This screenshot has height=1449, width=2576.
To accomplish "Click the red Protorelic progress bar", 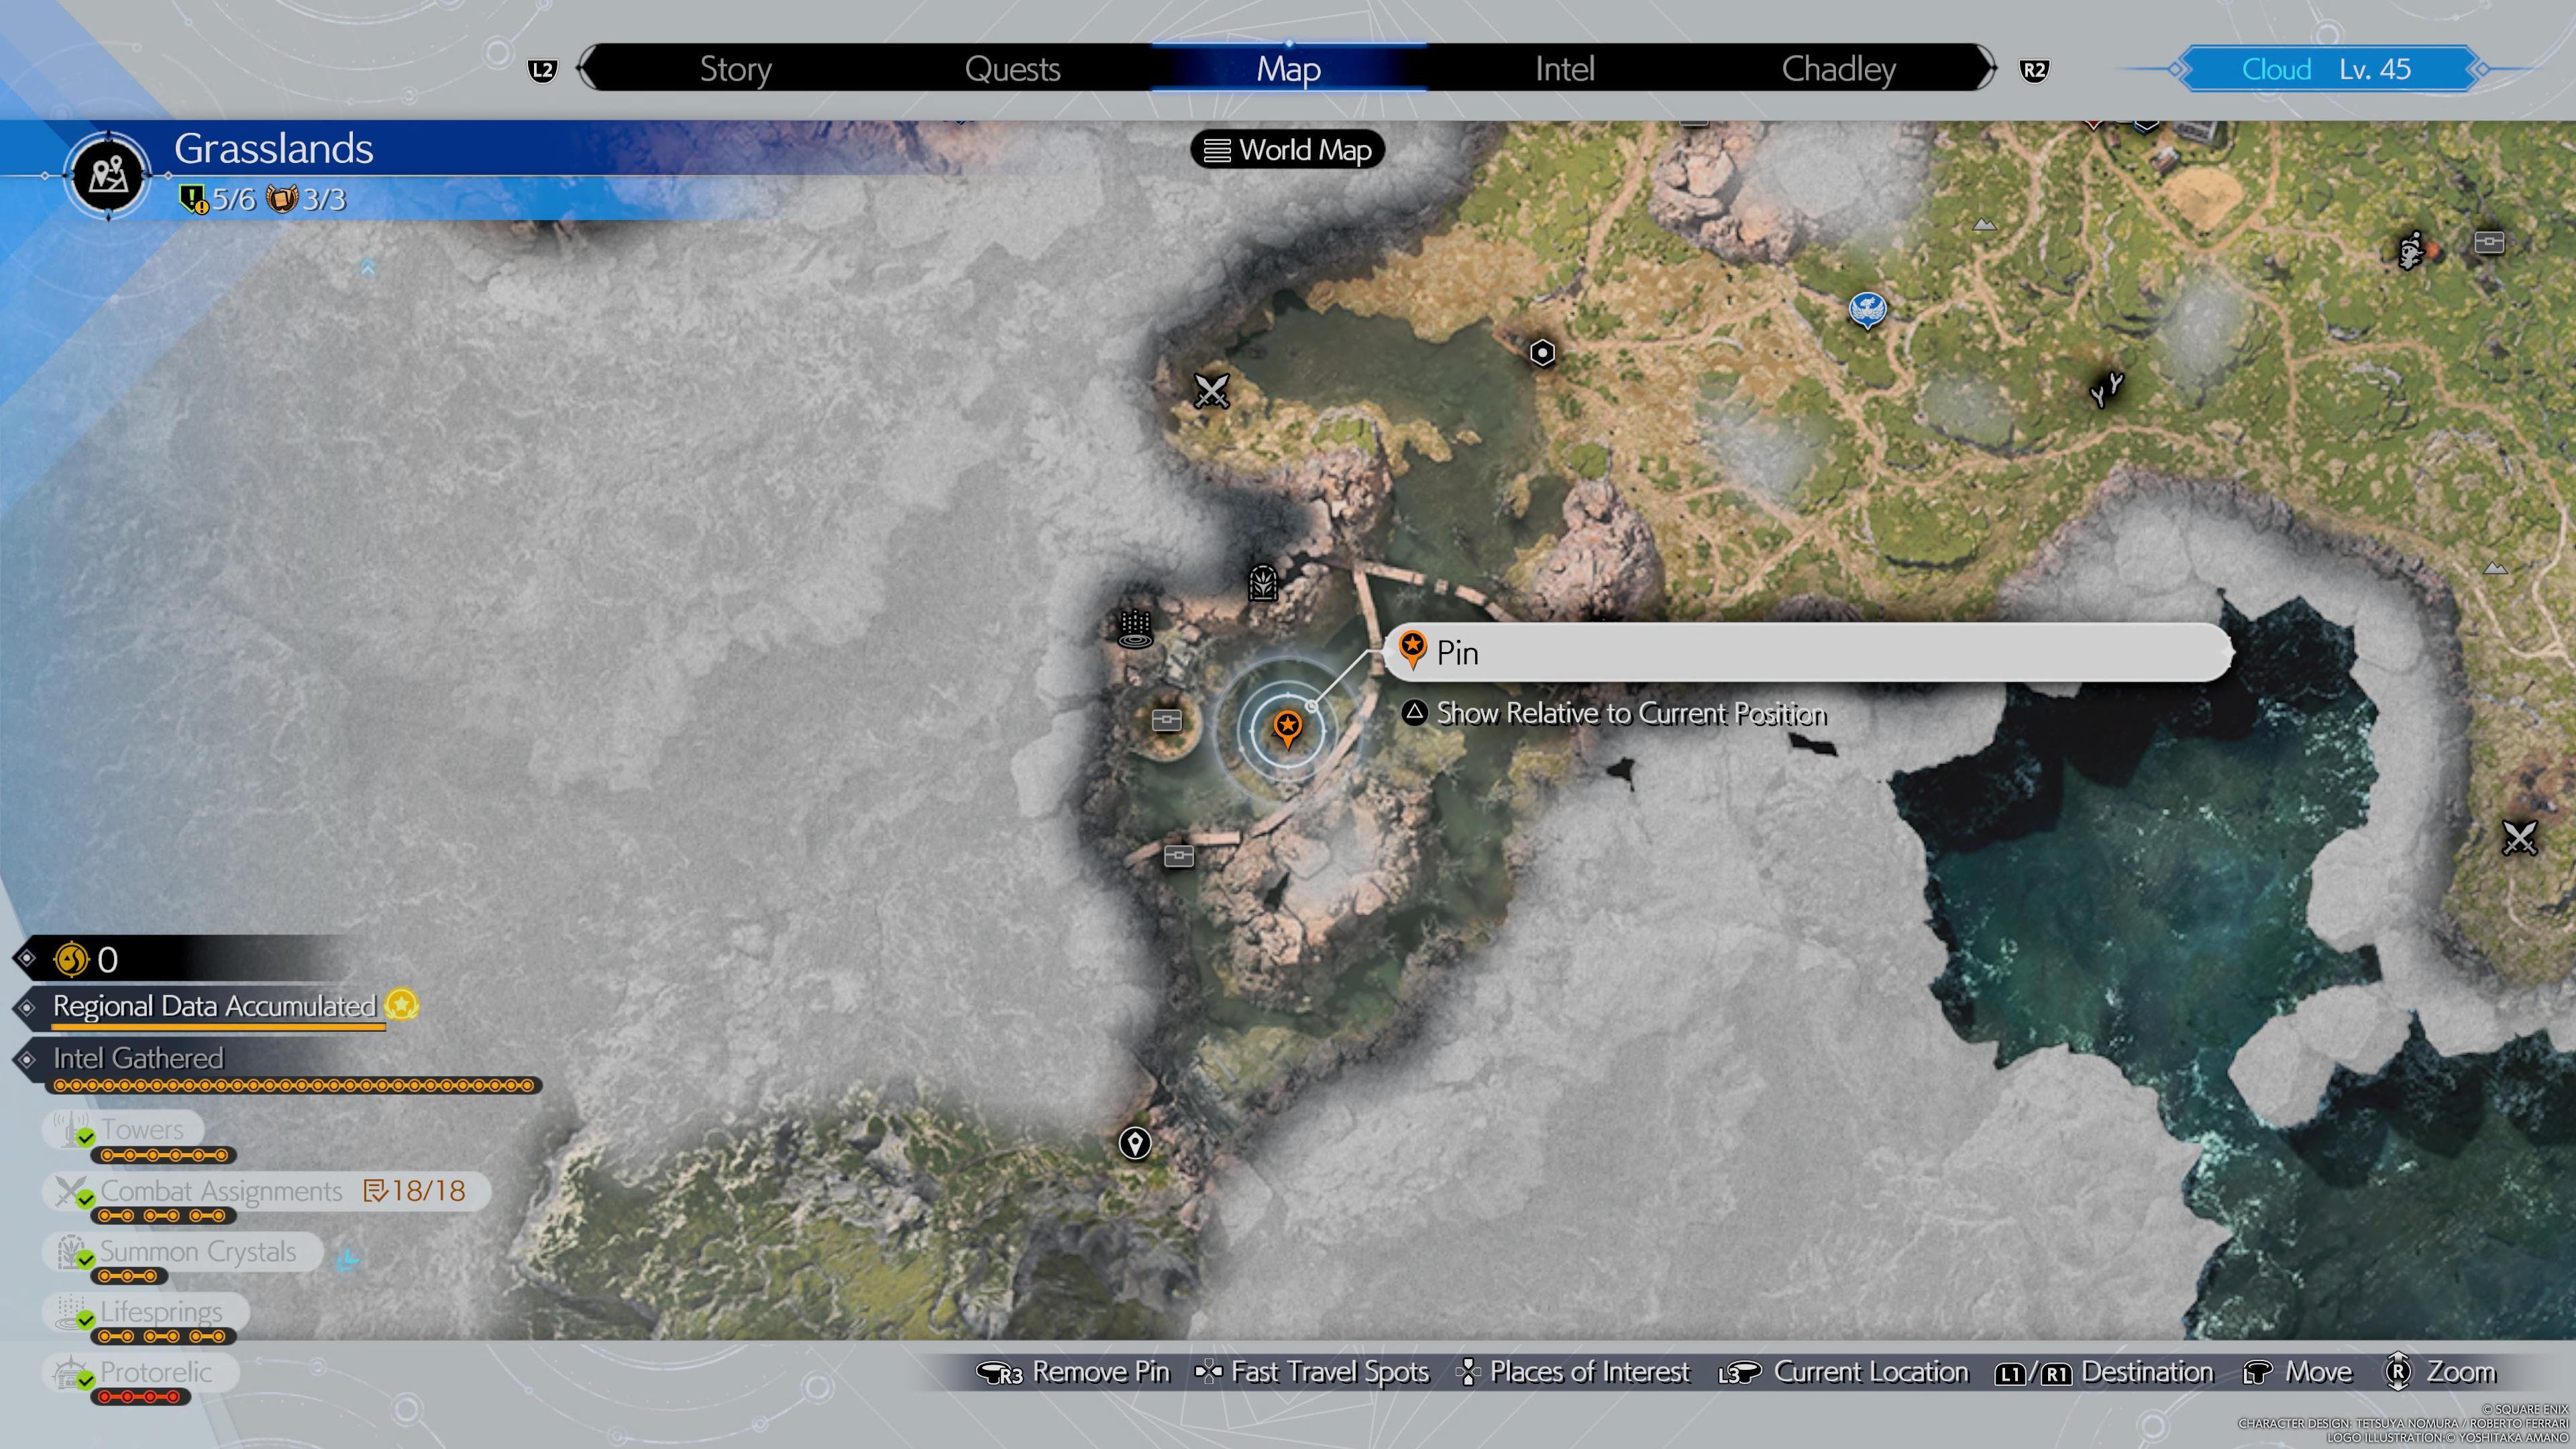I will [140, 1398].
